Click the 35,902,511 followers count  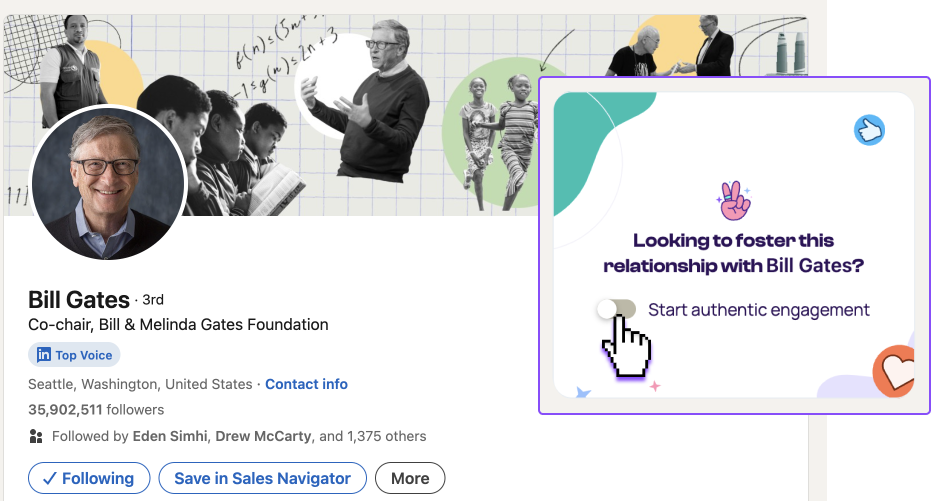(96, 409)
